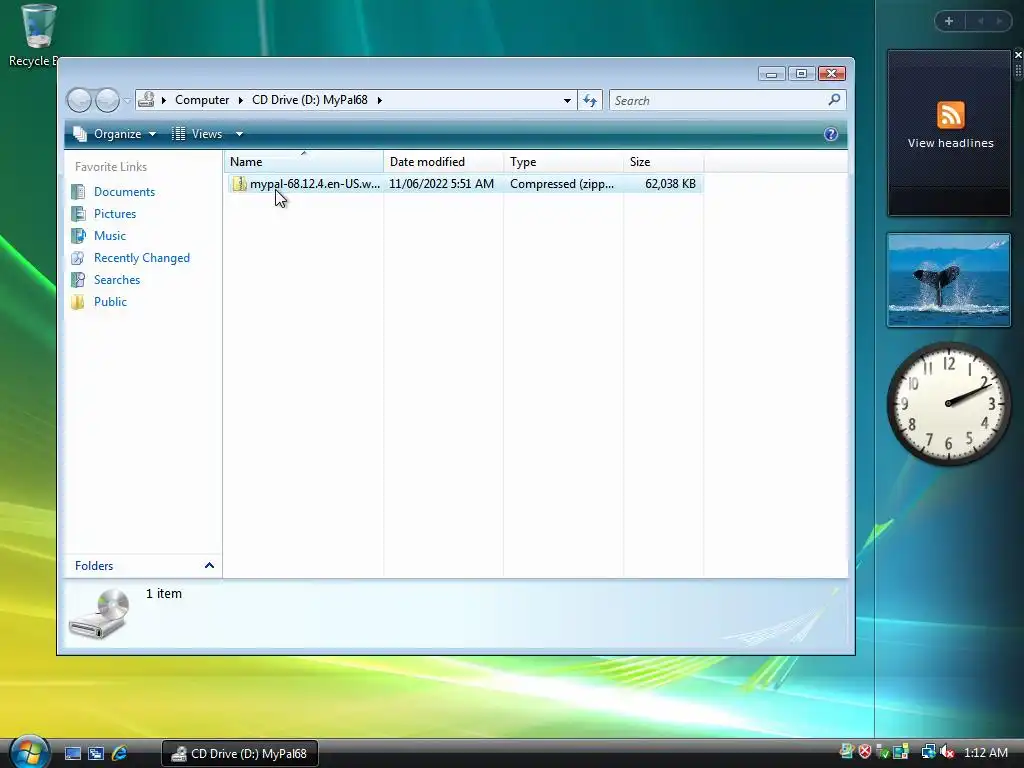Close the RSS feed headlines gadget
Image resolution: width=1024 pixels, height=768 pixels.
pos(1018,55)
